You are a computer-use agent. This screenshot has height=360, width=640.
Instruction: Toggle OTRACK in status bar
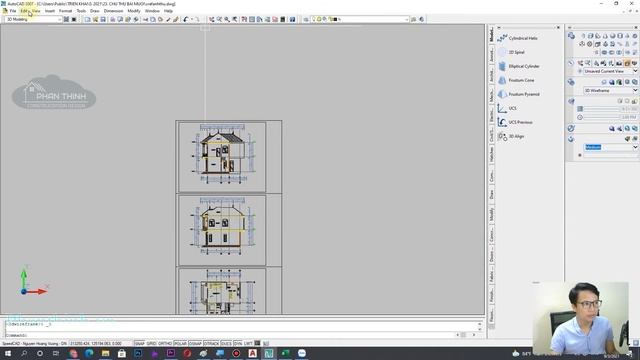(211, 344)
